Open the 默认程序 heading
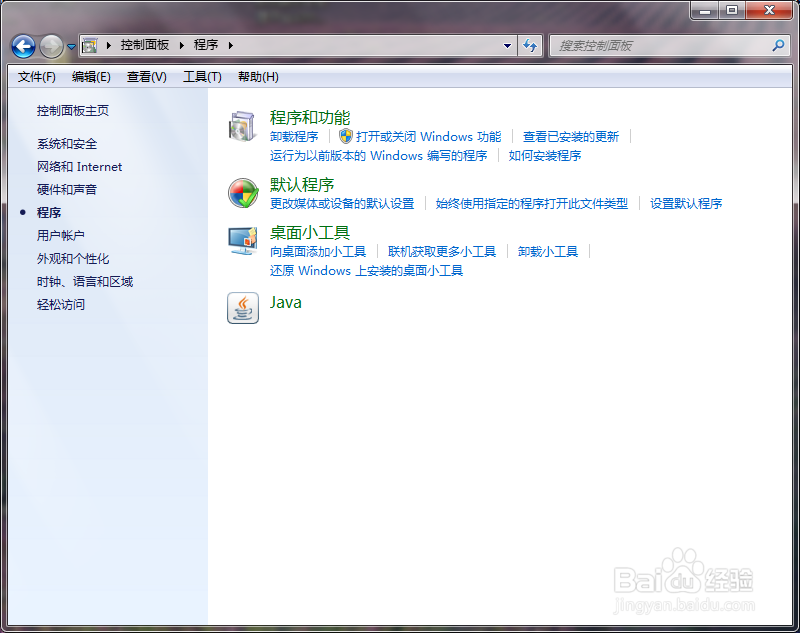The width and height of the screenshot is (800, 633). (302, 185)
